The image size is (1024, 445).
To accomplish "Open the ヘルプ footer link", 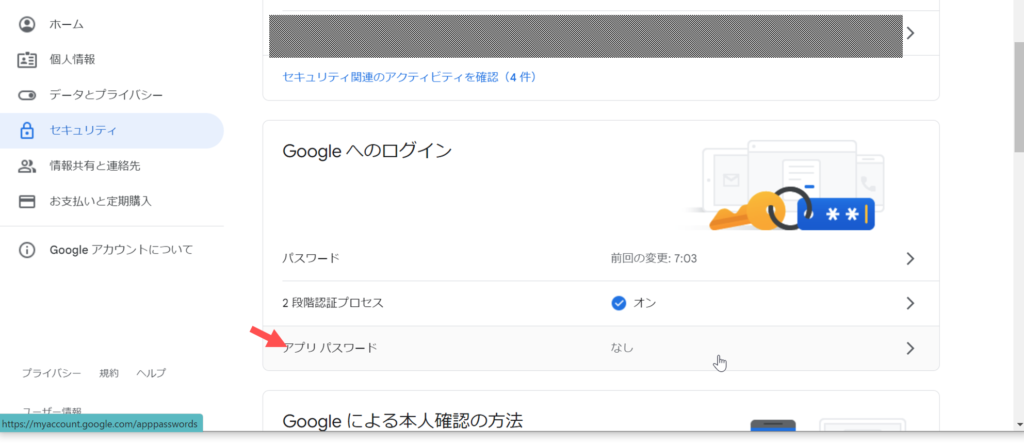I will coord(151,373).
